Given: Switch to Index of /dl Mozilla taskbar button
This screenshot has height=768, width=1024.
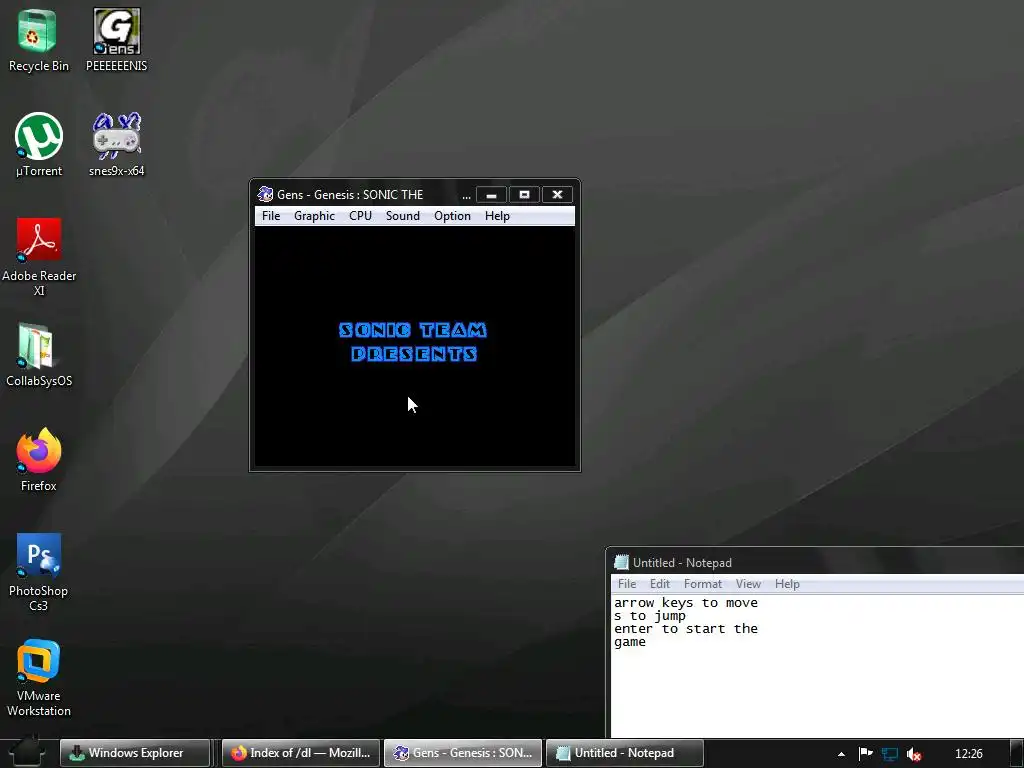Looking at the screenshot, I should tap(299, 753).
